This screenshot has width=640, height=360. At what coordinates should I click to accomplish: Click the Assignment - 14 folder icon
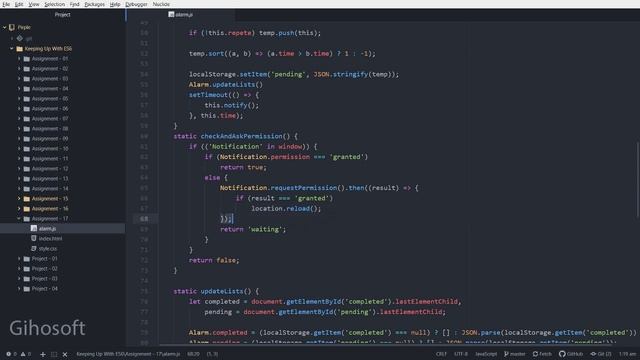click(x=27, y=189)
